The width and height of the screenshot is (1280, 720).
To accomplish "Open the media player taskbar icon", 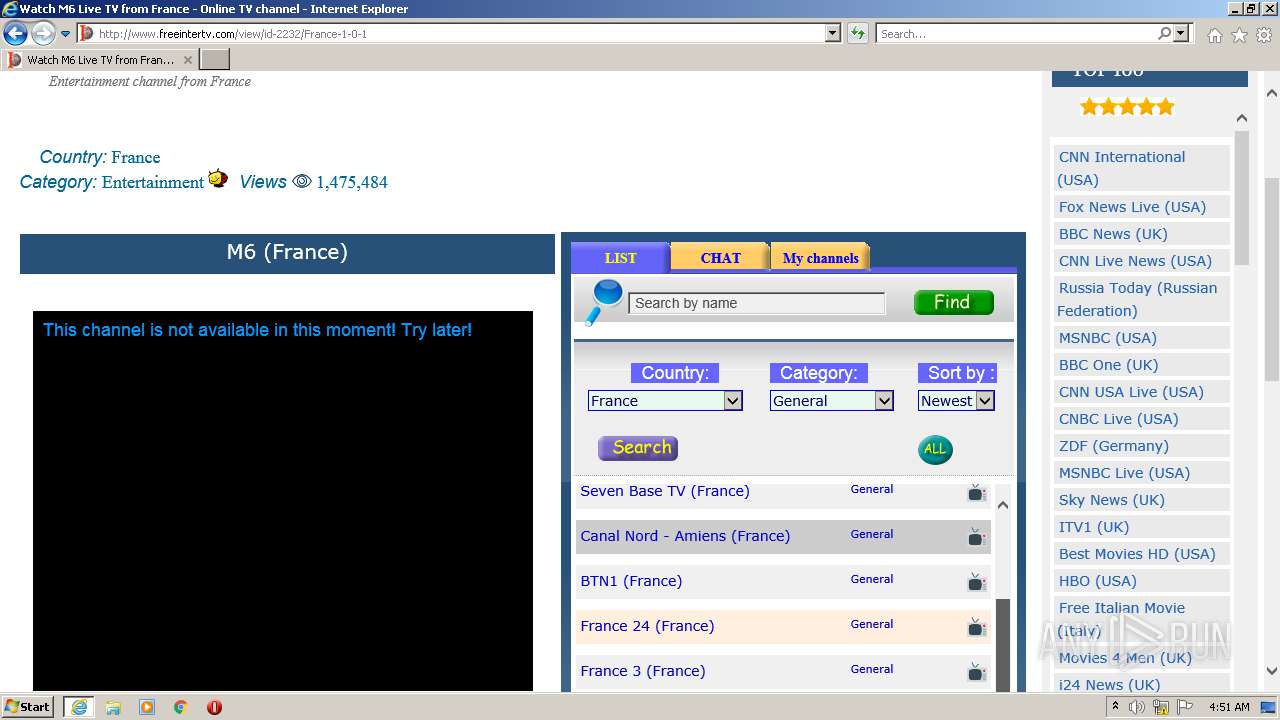I will tap(147, 707).
